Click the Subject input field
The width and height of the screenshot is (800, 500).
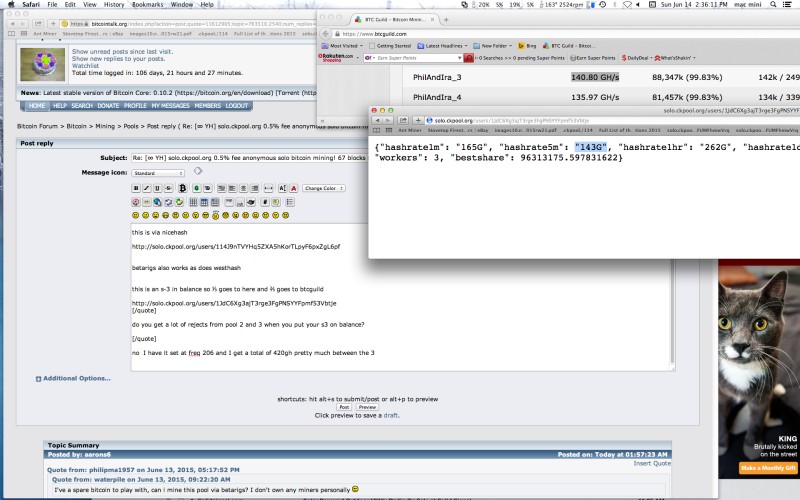(x=249, y=158)
